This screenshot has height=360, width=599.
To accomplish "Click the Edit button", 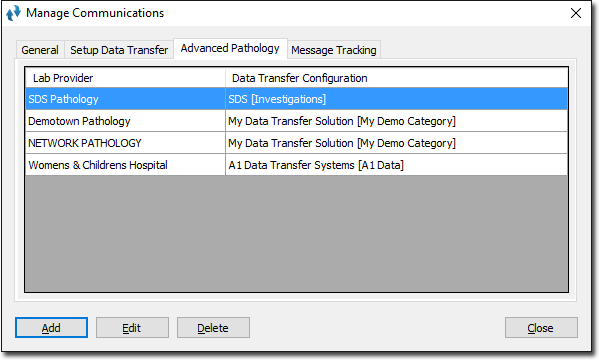I will point(132,328).
